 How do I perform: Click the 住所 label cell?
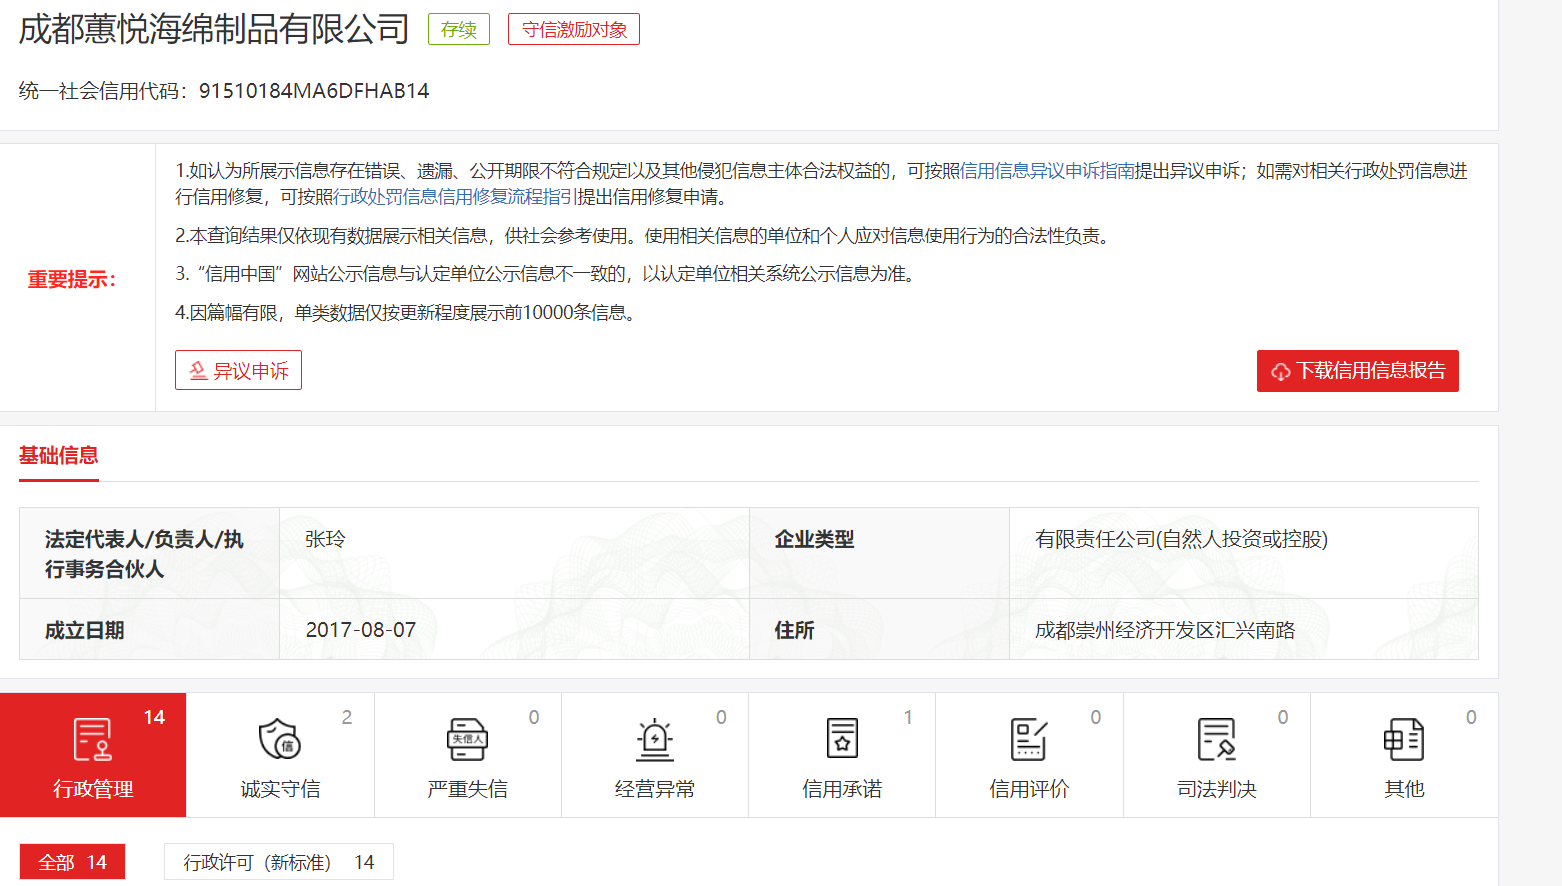(x=879, y=630)
